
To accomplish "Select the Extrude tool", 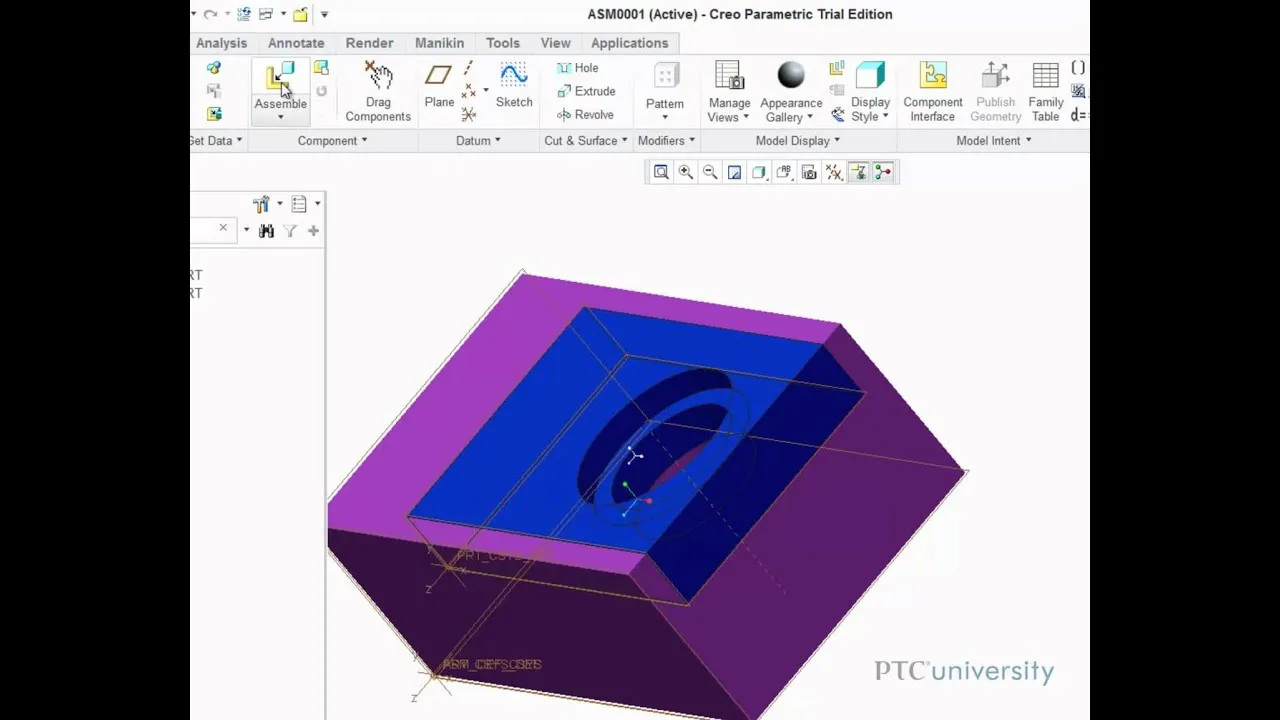I will pos(586,91).
